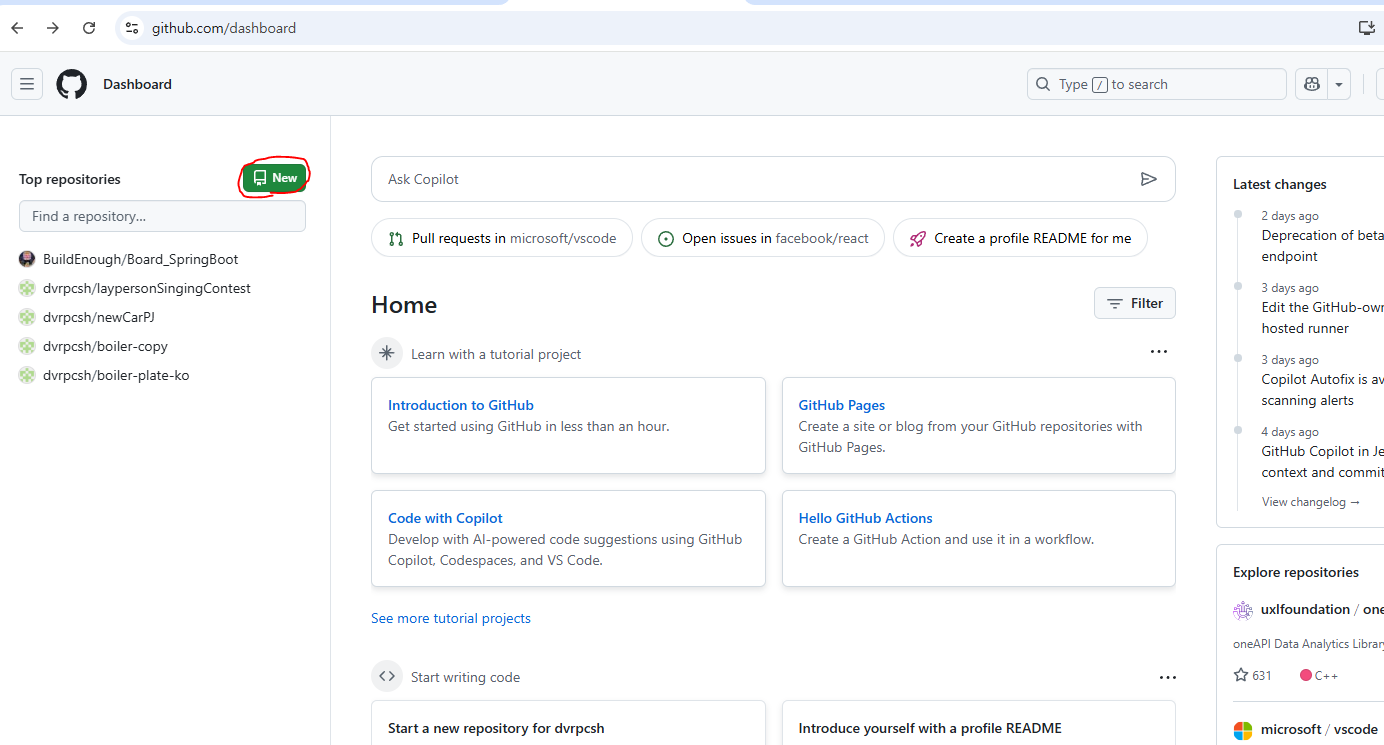Open dvrpcsh/laypersonSingingContest repository
This screenshot has height=745, width=1384.
(x=147, y=288)
